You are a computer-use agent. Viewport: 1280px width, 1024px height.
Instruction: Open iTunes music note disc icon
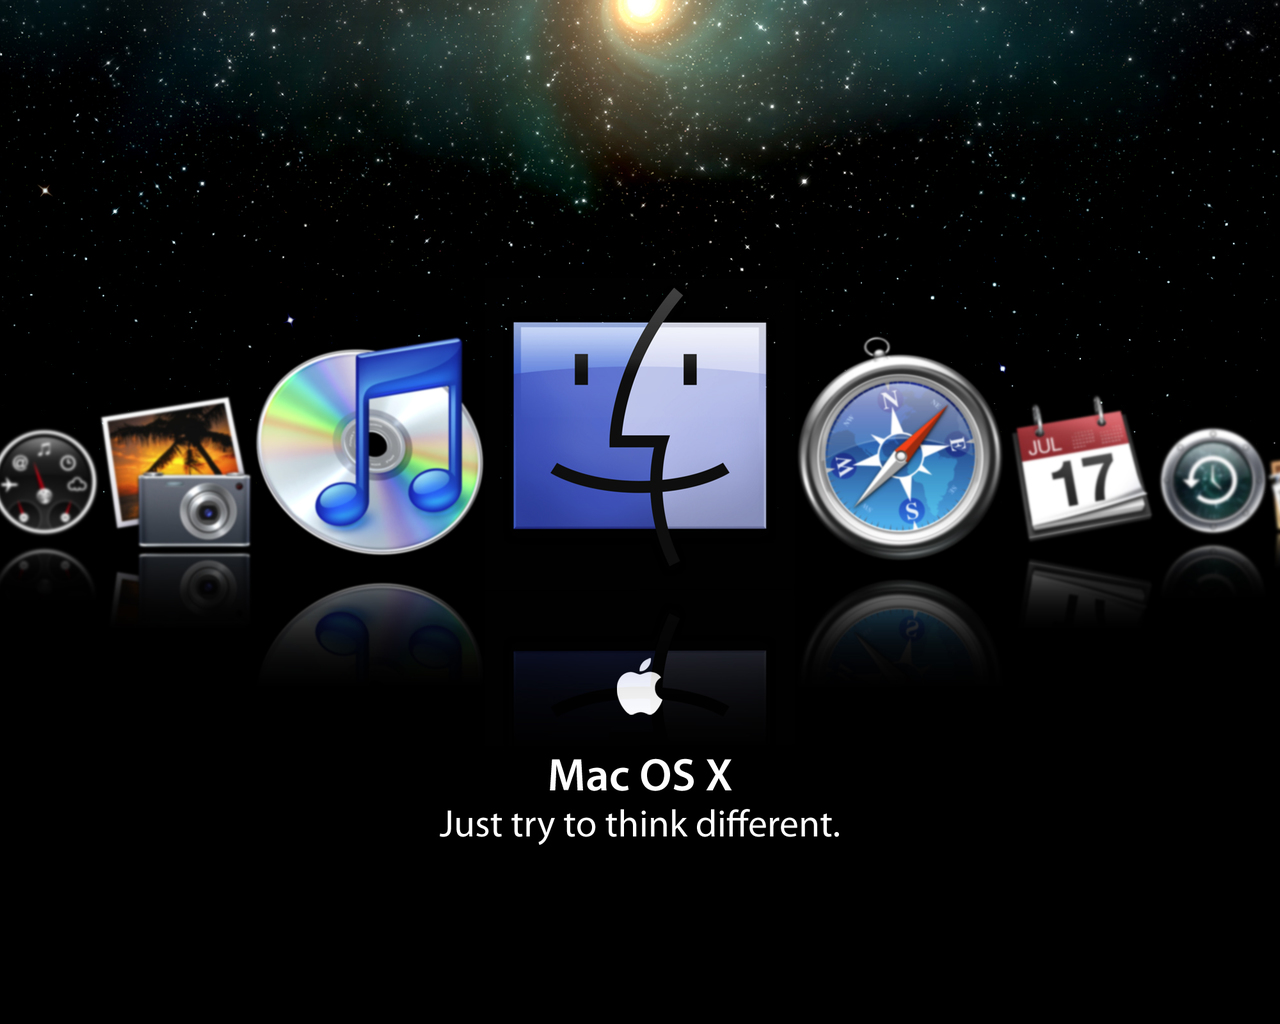tap(370, 446)
